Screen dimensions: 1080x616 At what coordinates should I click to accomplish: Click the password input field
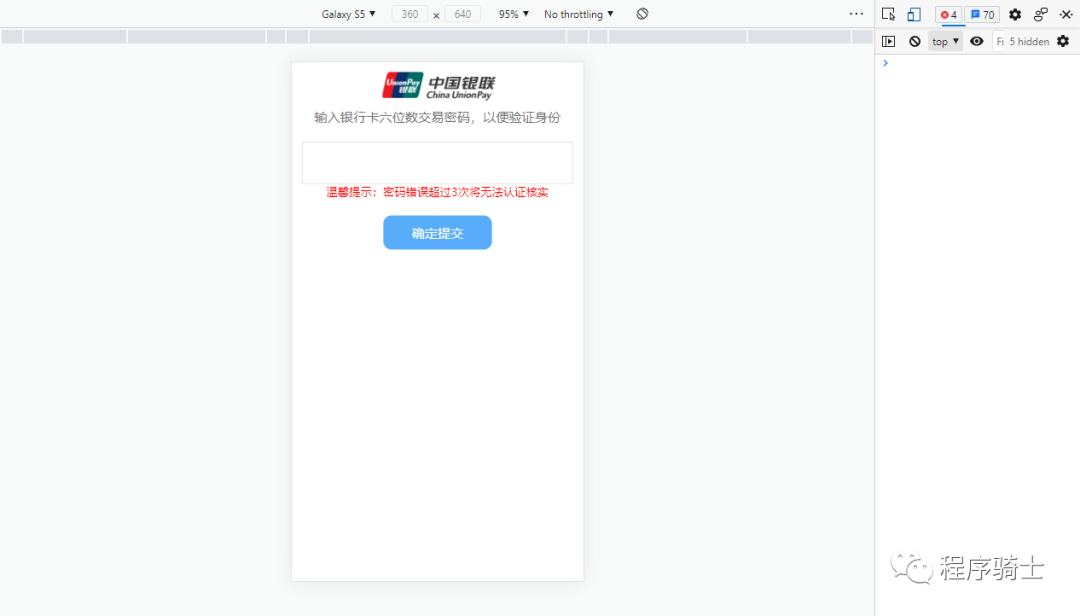[x=437, y=162]
